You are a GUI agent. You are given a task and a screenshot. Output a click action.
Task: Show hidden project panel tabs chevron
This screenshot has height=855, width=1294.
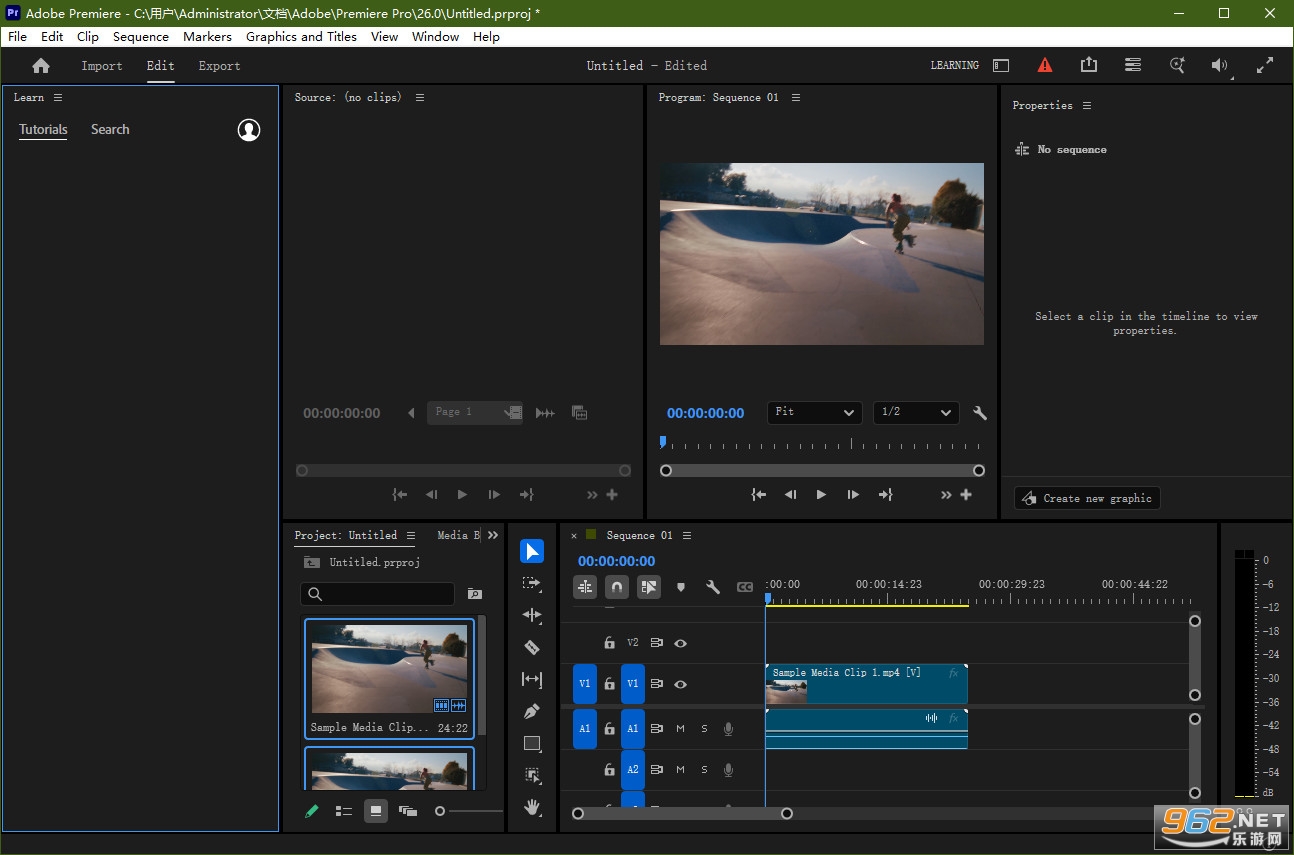(x=493, y=535)
